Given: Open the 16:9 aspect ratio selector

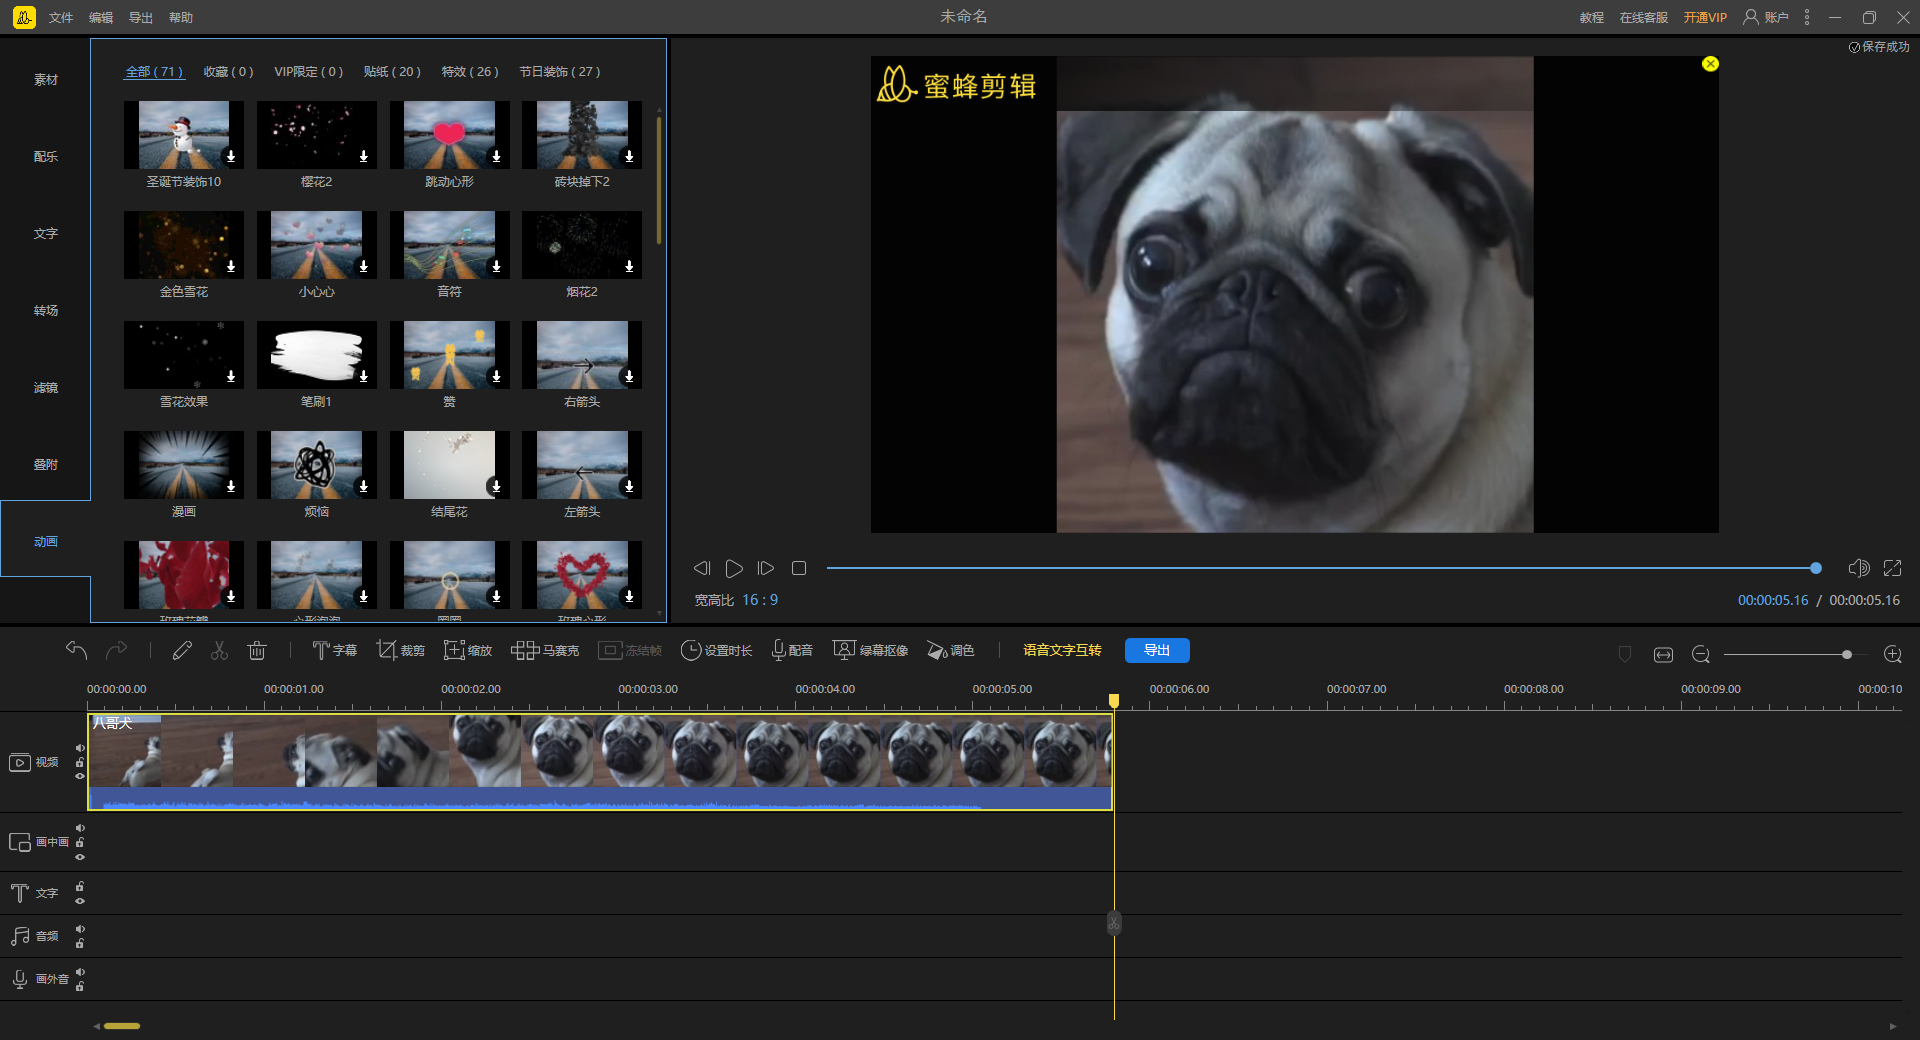Looking at the screenshot, I should [759, 600].
